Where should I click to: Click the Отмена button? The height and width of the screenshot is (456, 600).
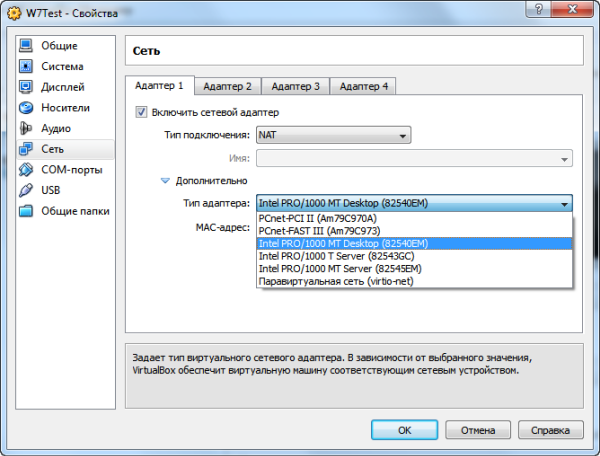(x=478, y=430)
